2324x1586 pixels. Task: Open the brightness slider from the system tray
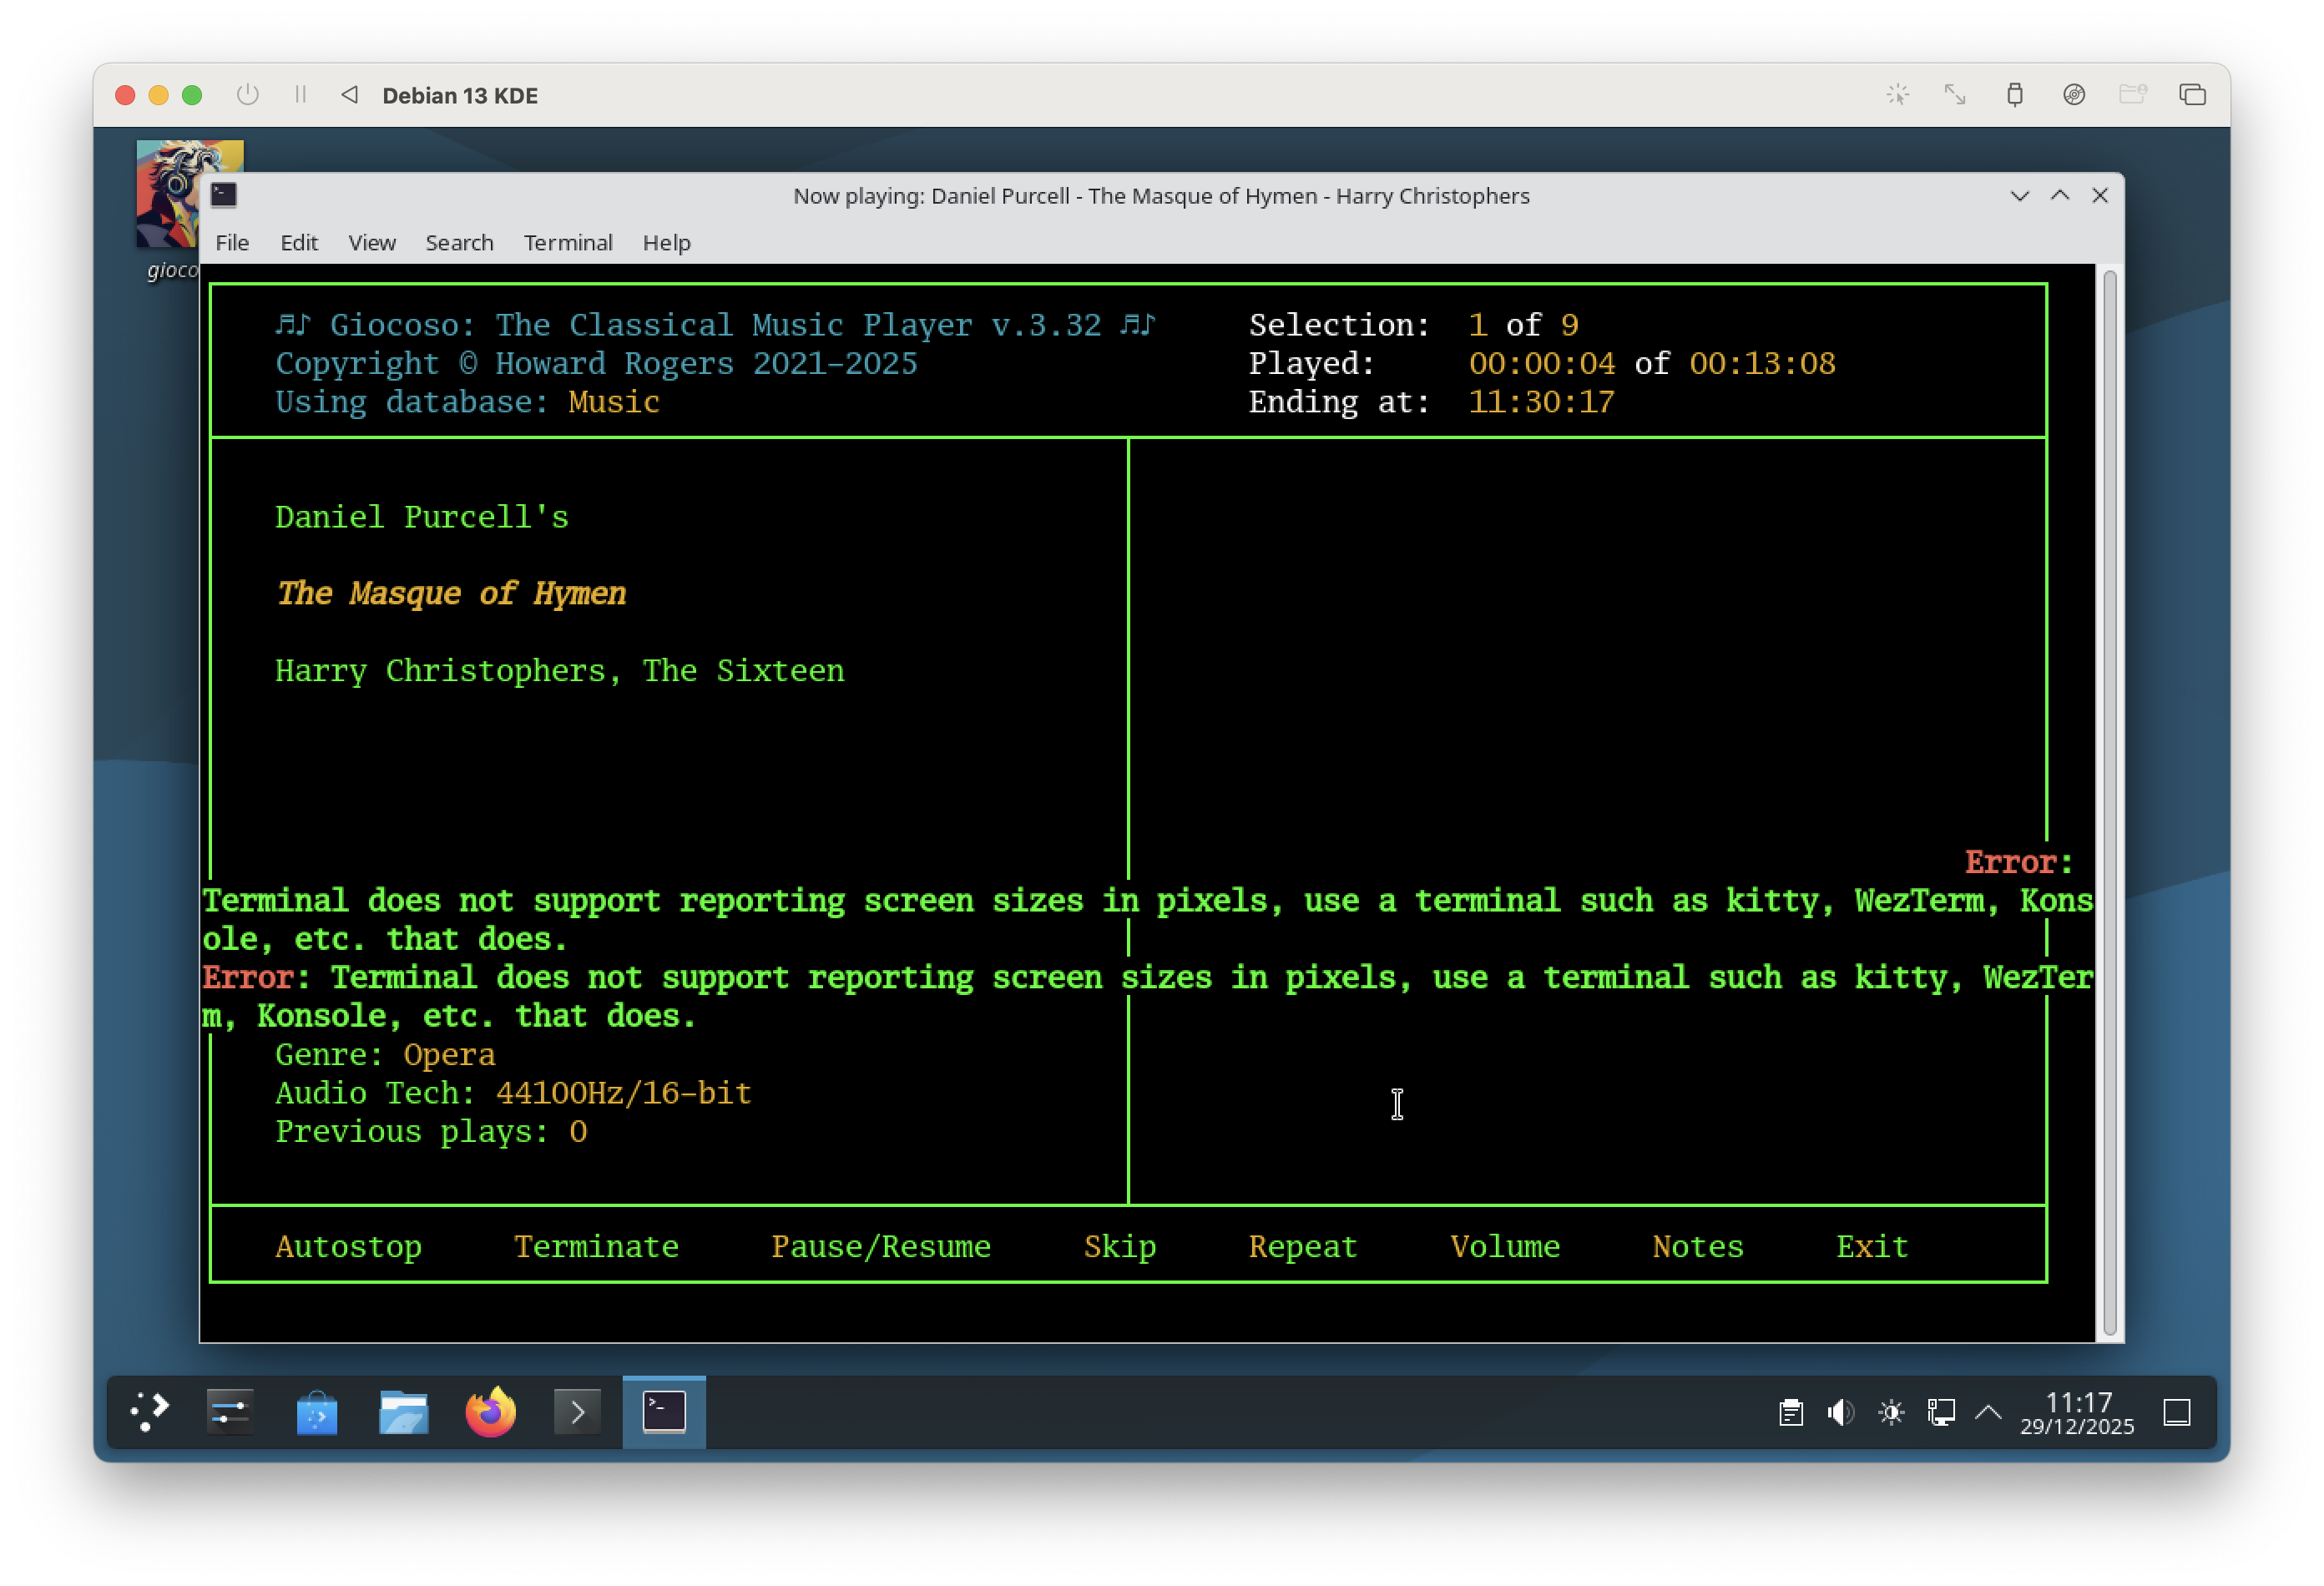(1891, 1412)
